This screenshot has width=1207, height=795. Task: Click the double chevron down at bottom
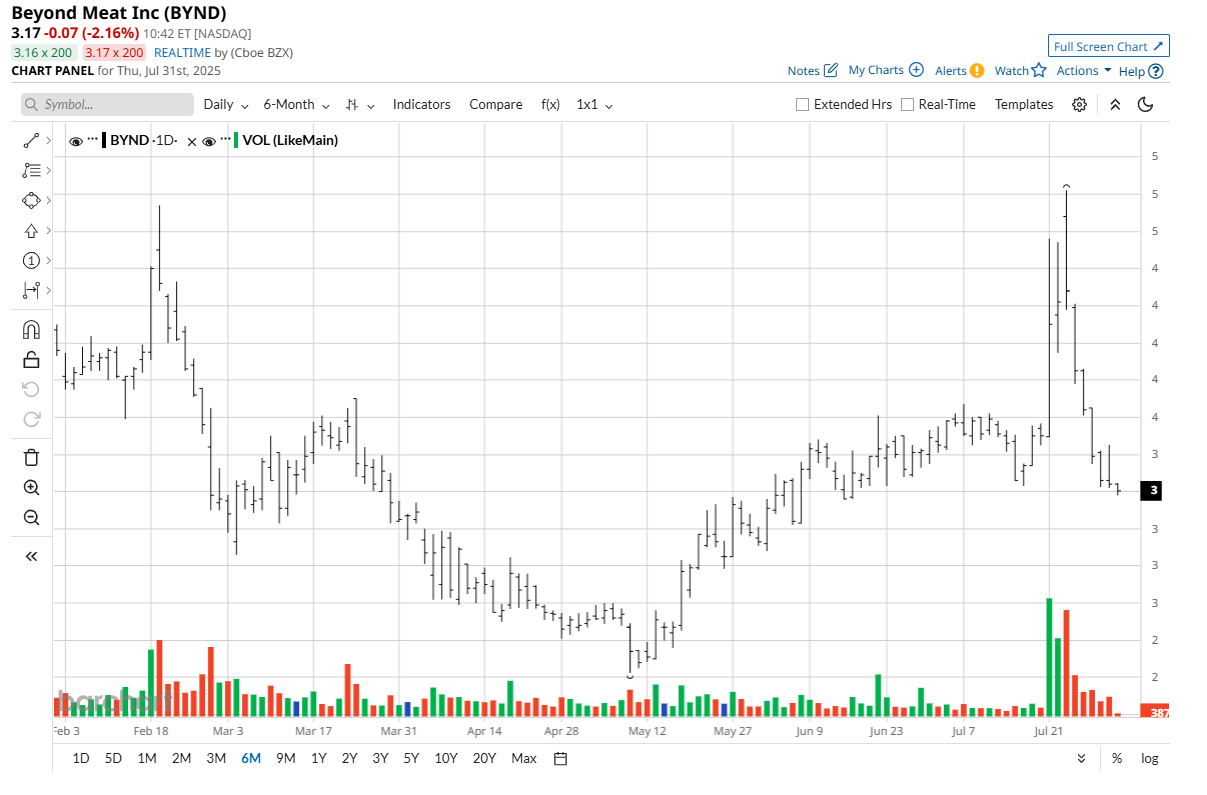pos(1081,758)
